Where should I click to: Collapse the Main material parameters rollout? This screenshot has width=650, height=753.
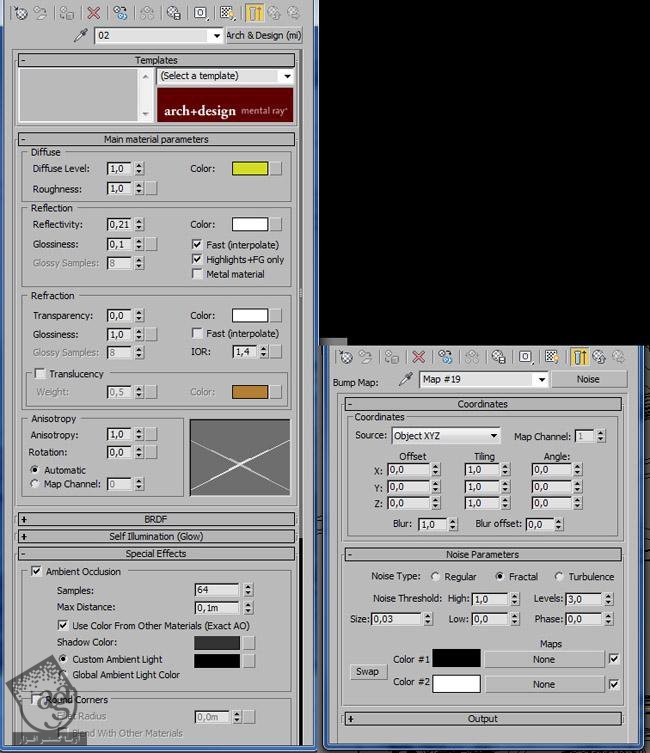pos(156,139)
